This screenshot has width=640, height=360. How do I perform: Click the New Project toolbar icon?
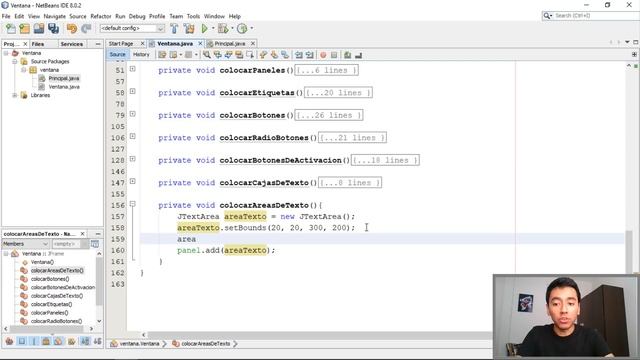(24, 29)
